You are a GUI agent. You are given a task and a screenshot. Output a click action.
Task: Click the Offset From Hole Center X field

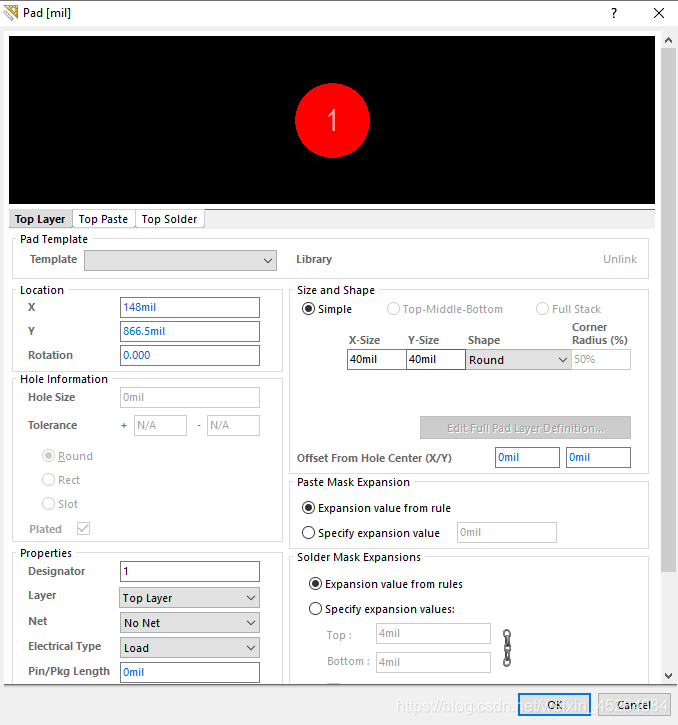pyautogui.click(x=527, y=457)
